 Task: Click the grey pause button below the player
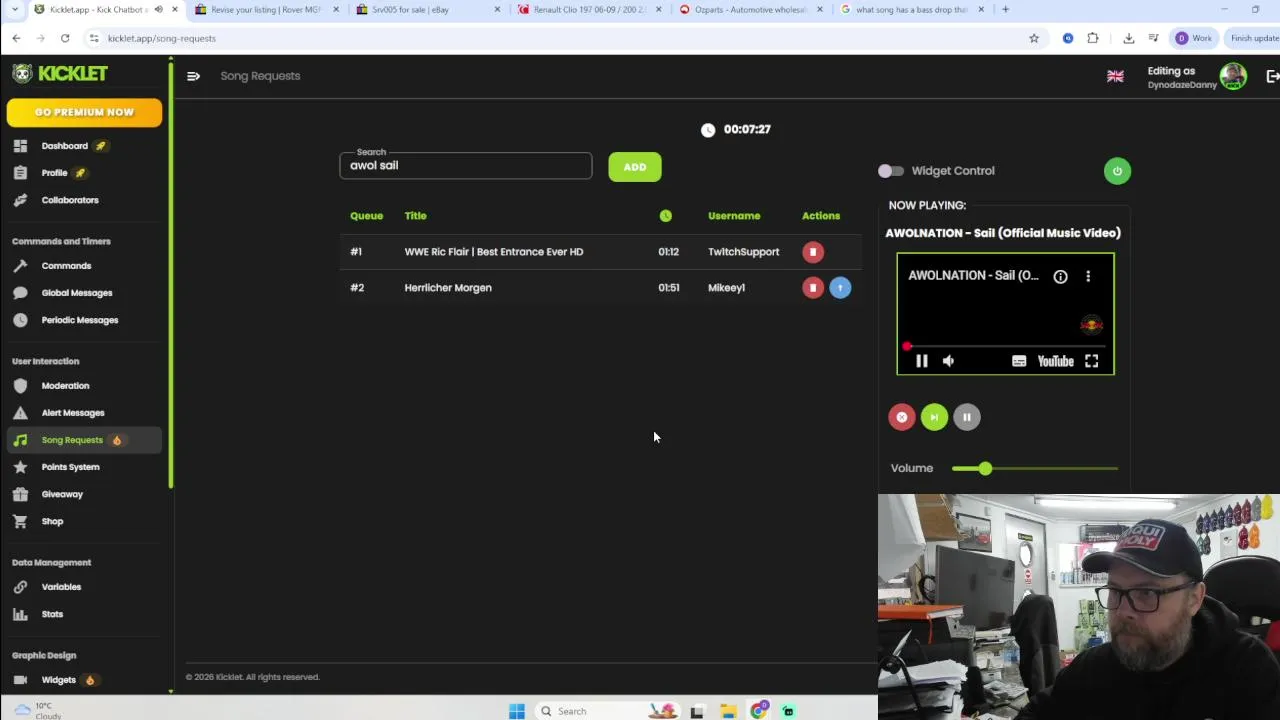coord(967,417)
